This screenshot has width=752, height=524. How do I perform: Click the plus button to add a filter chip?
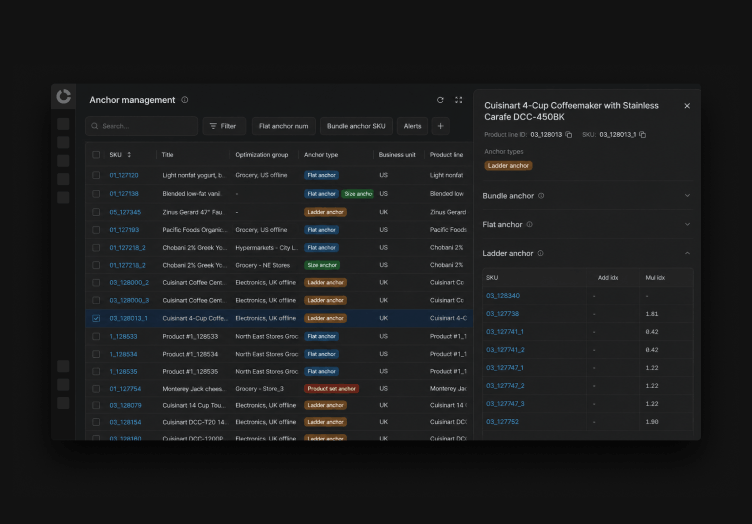coord(440,126)
